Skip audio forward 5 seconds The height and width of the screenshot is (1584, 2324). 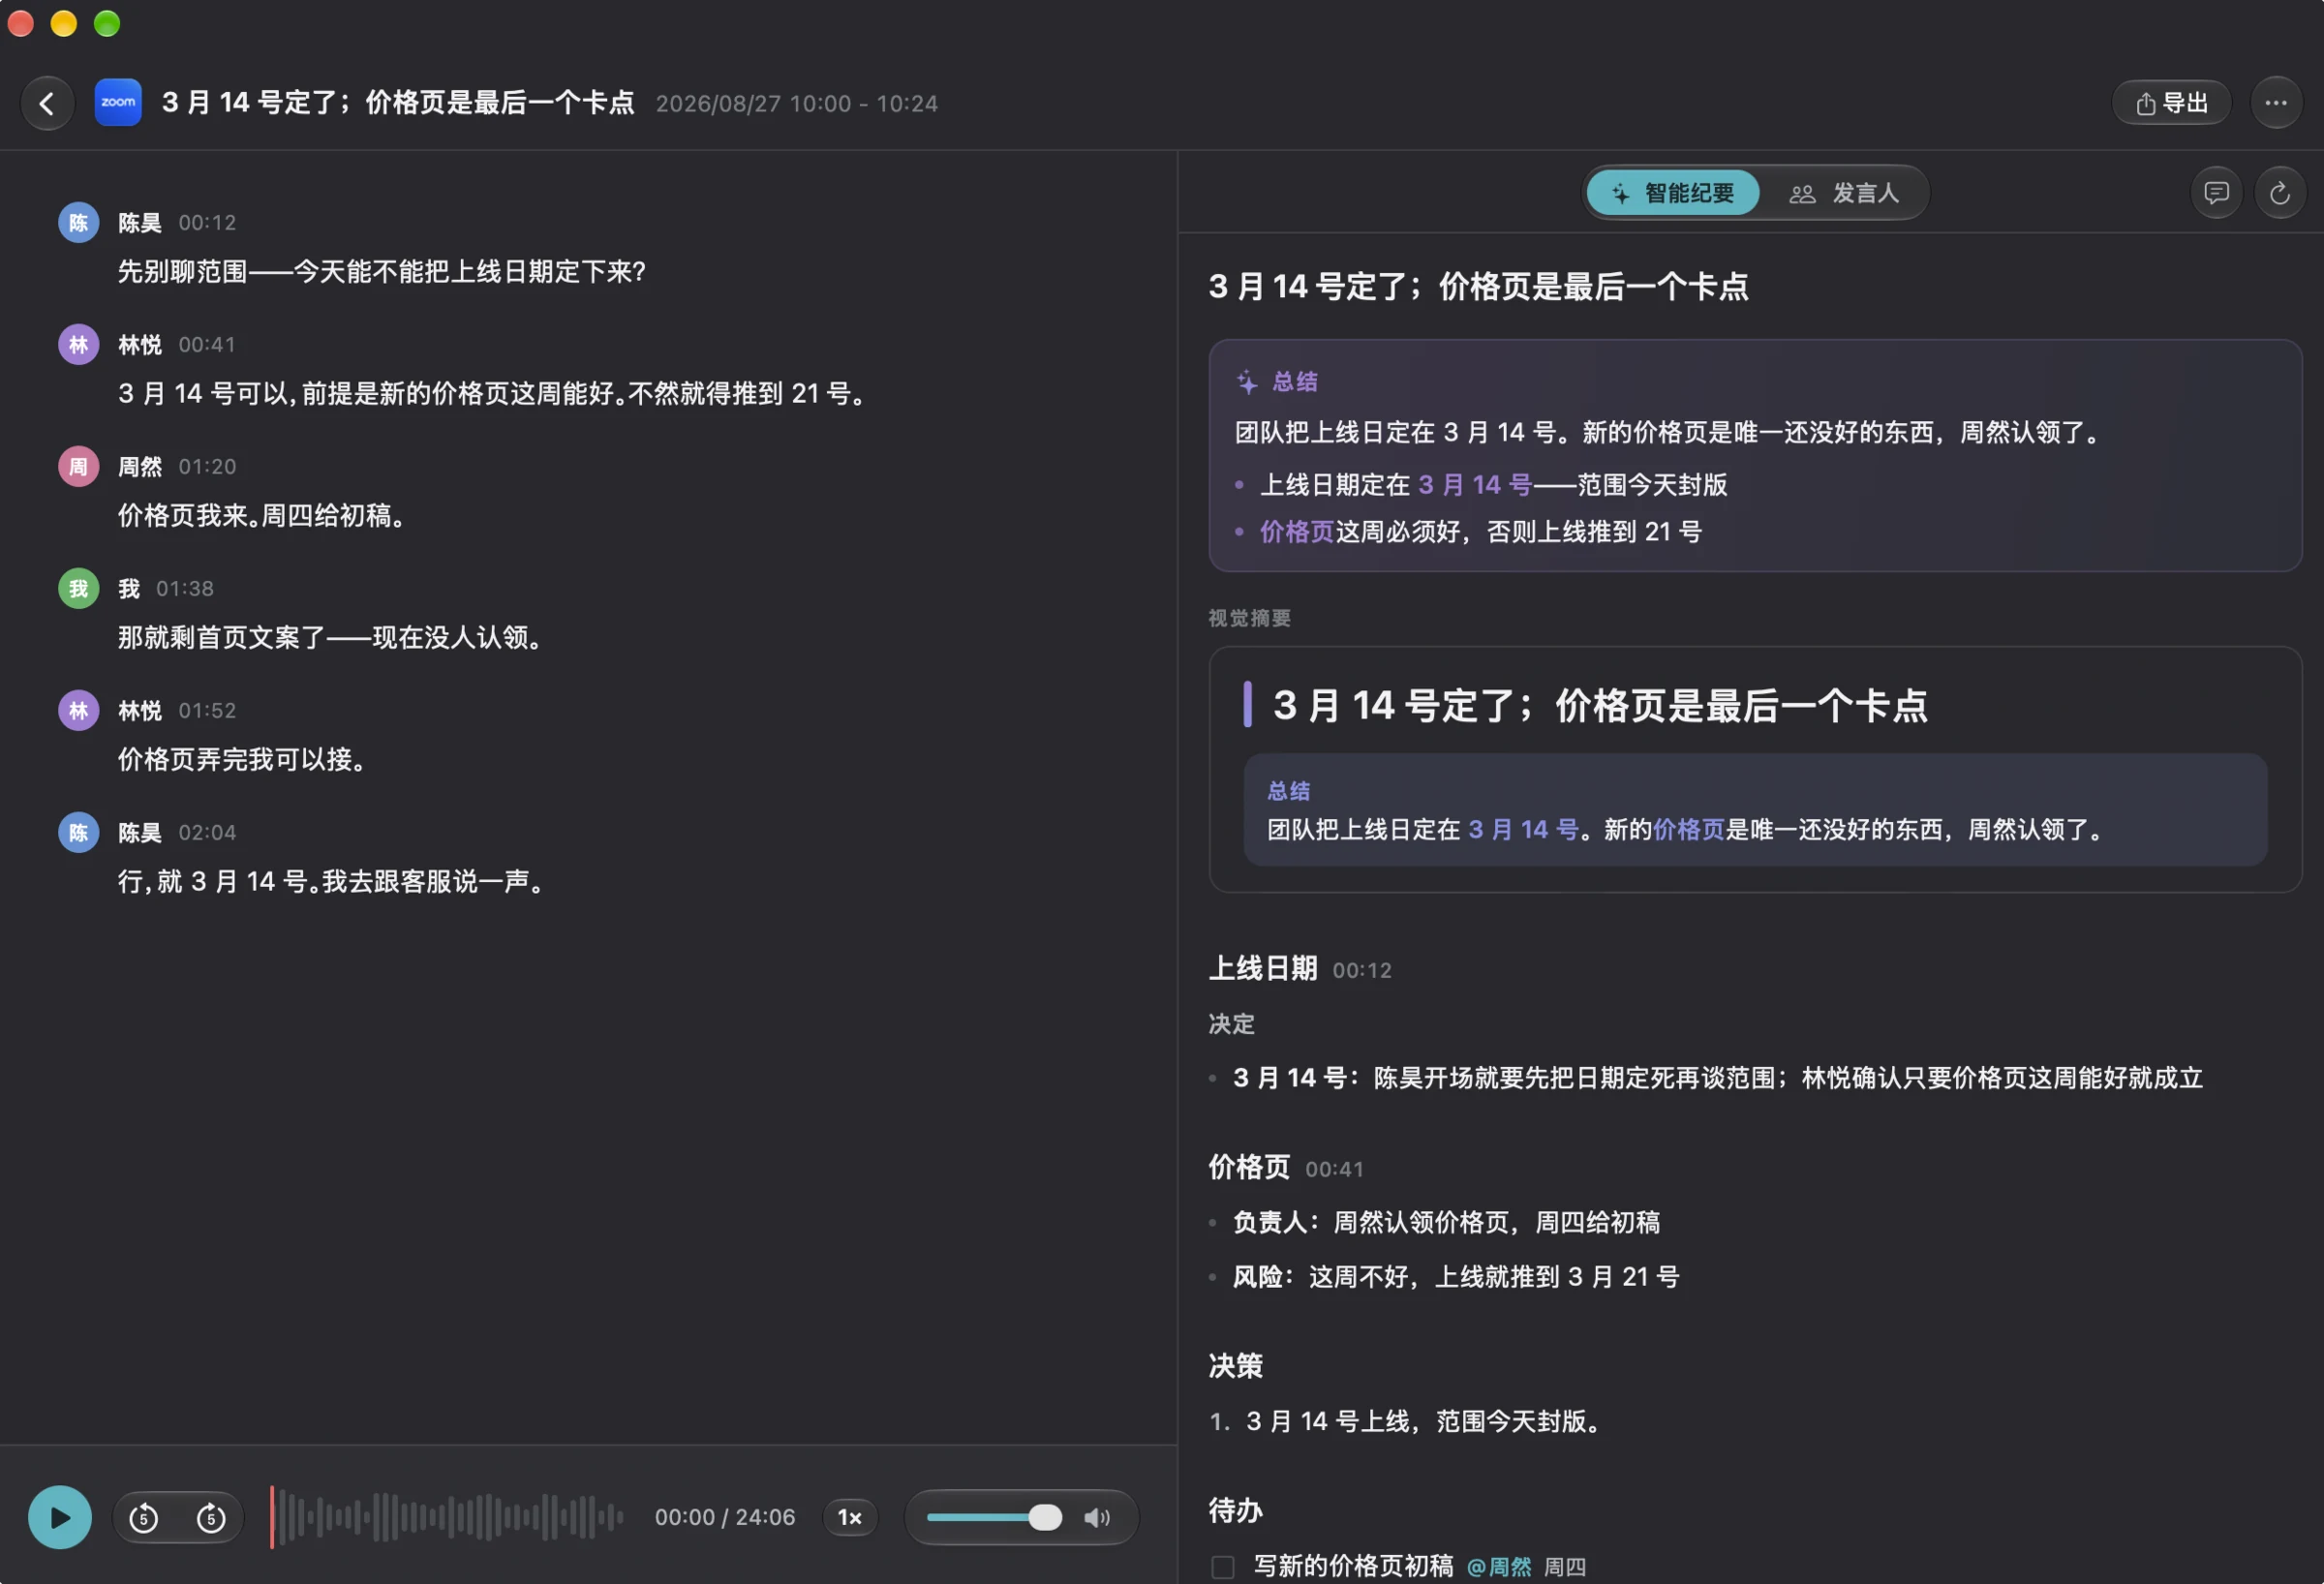pos(211,1518)
